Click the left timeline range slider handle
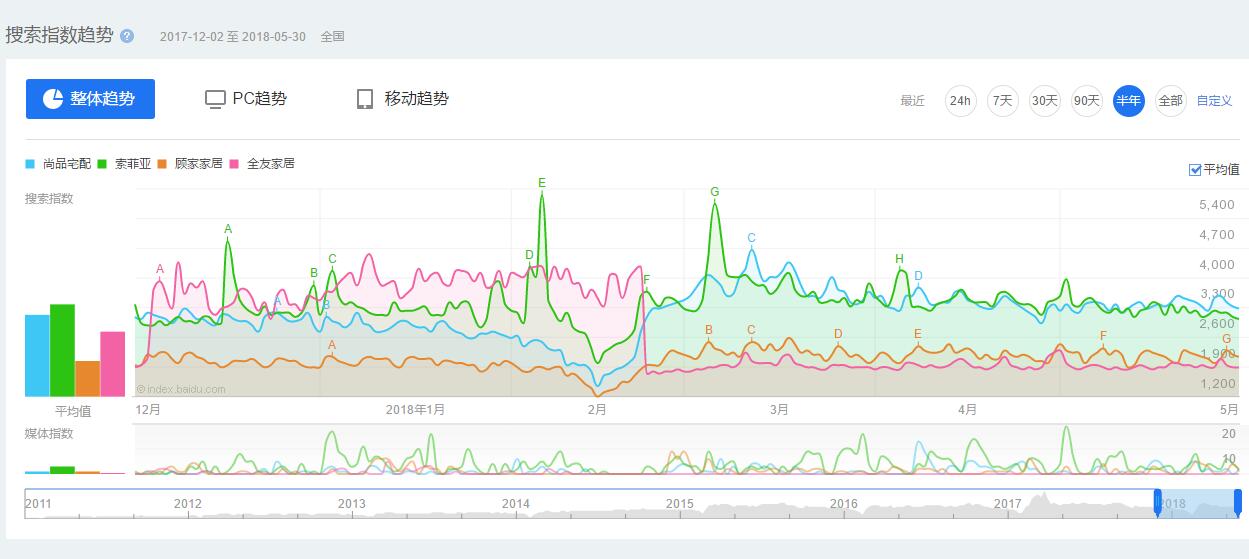Screen dimensions: 1249x559 pyautogui.click(x=1158, y=503)
